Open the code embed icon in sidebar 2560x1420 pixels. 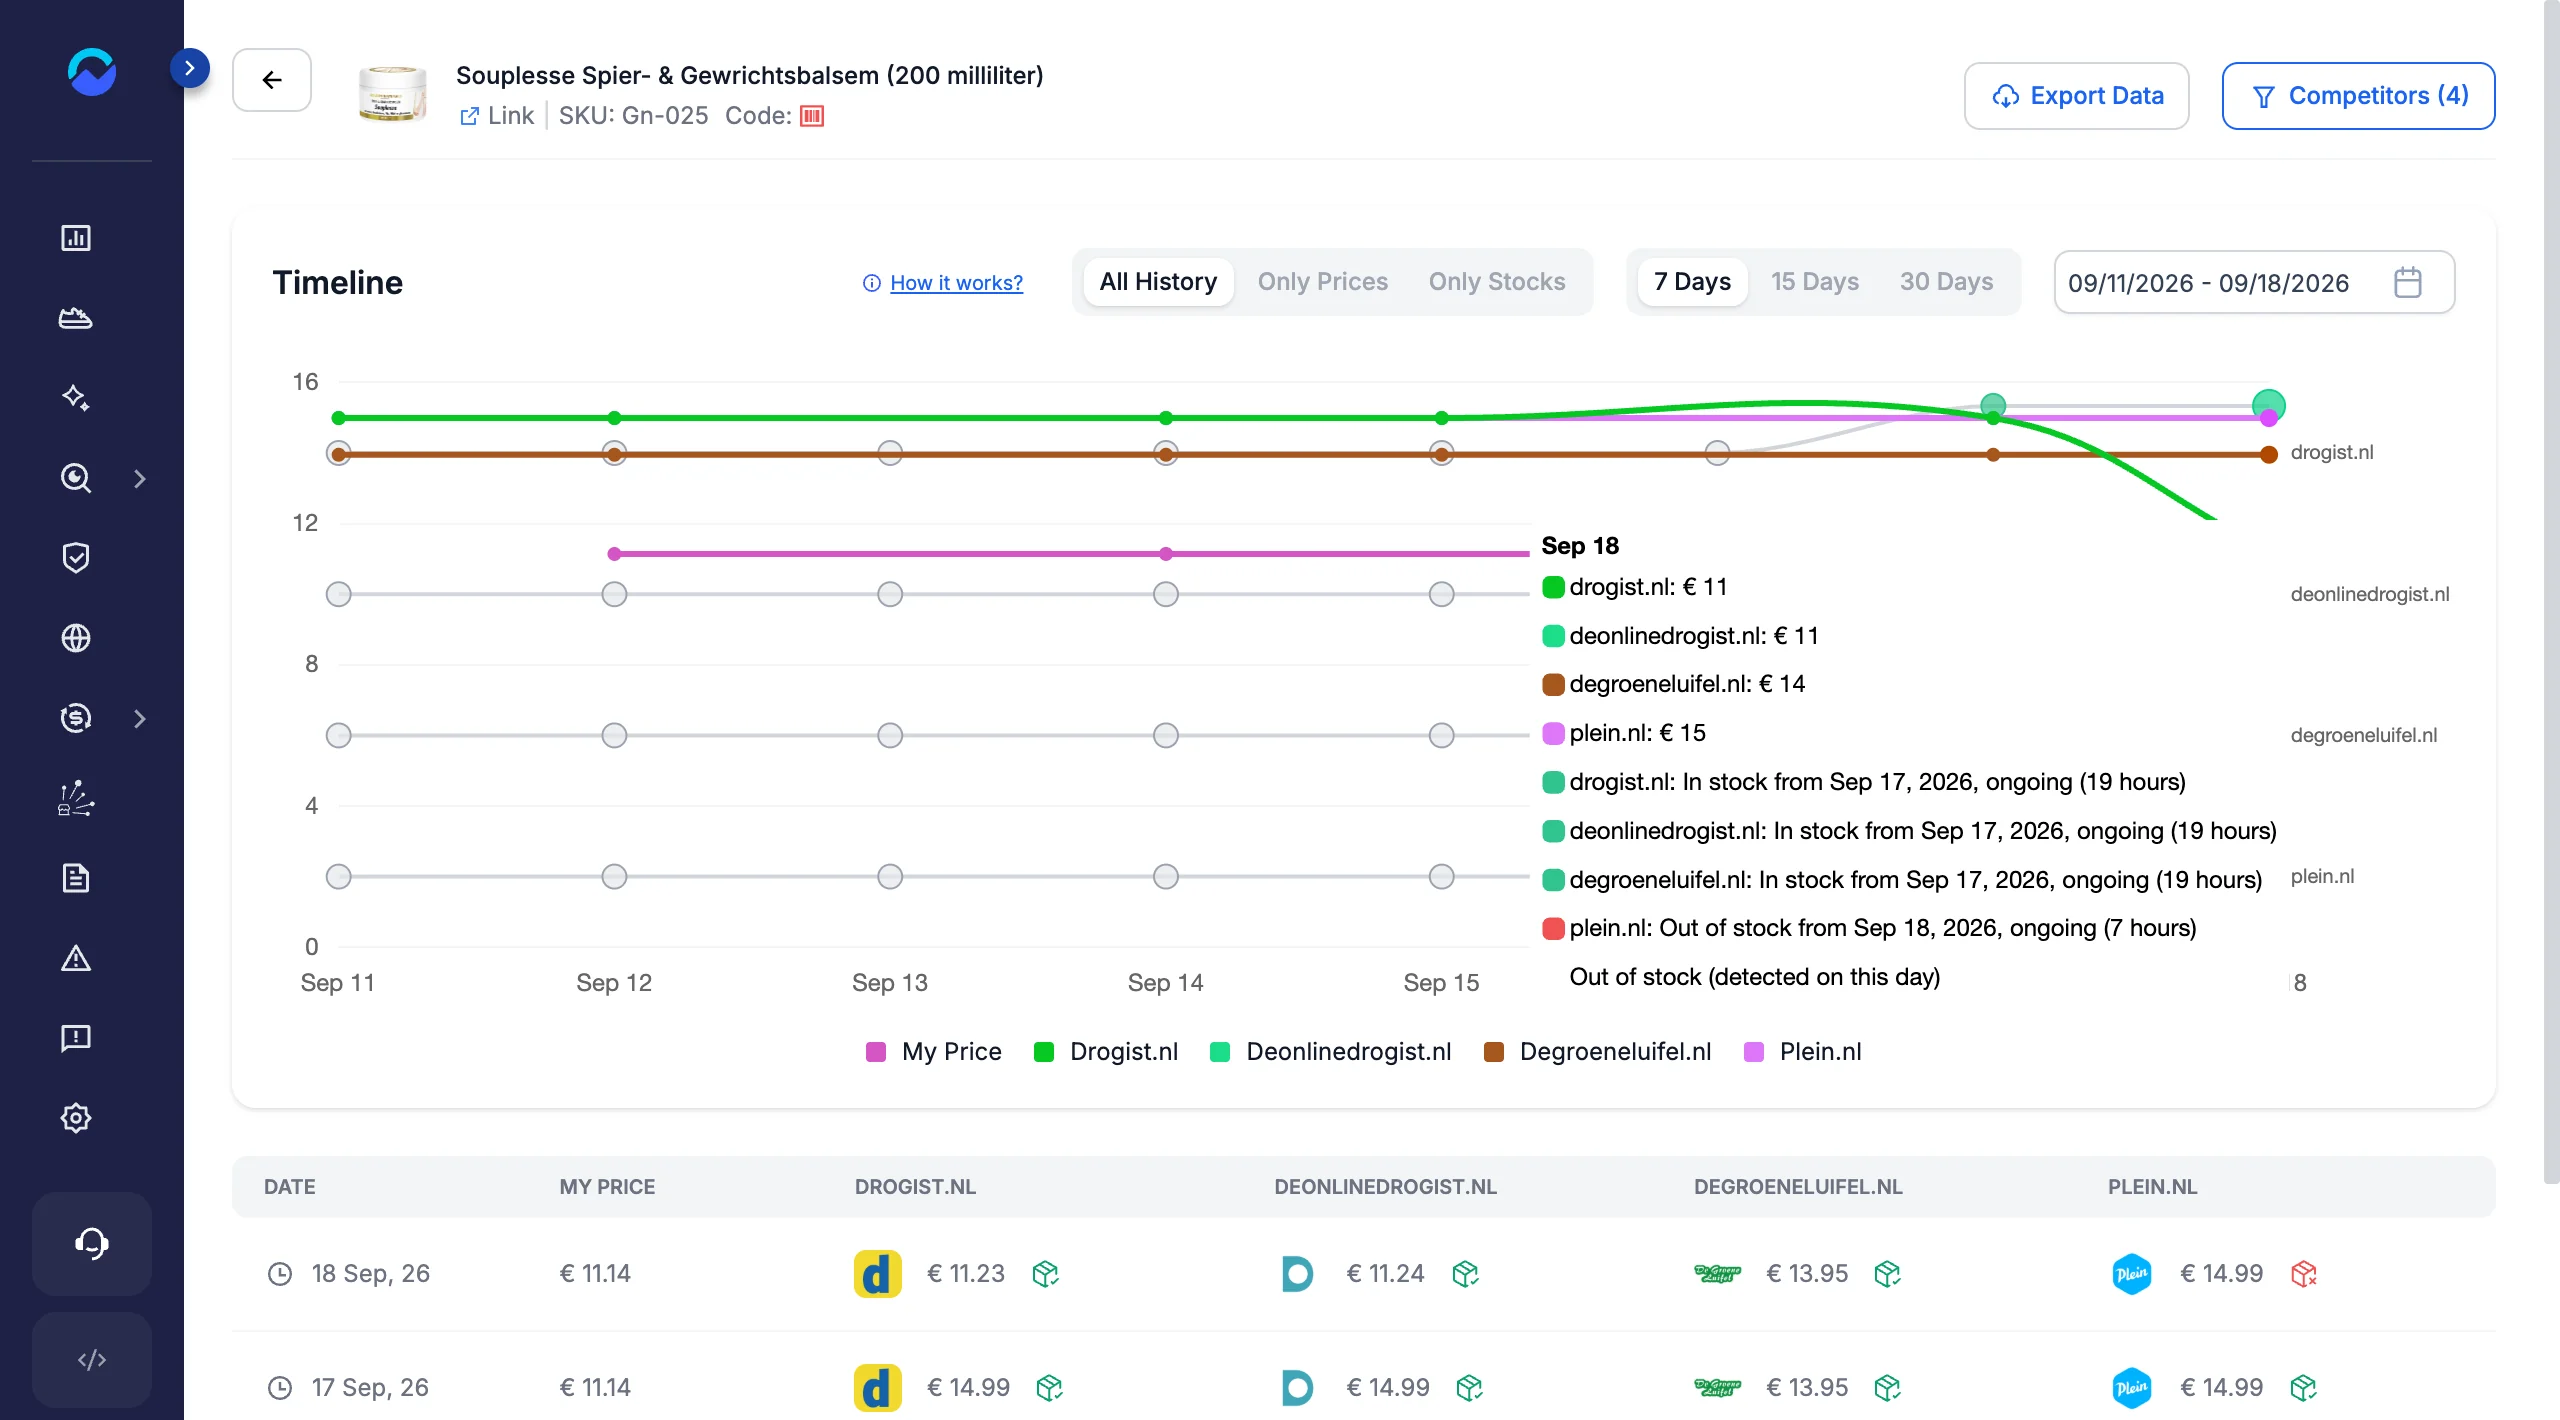pos(92,1360)
